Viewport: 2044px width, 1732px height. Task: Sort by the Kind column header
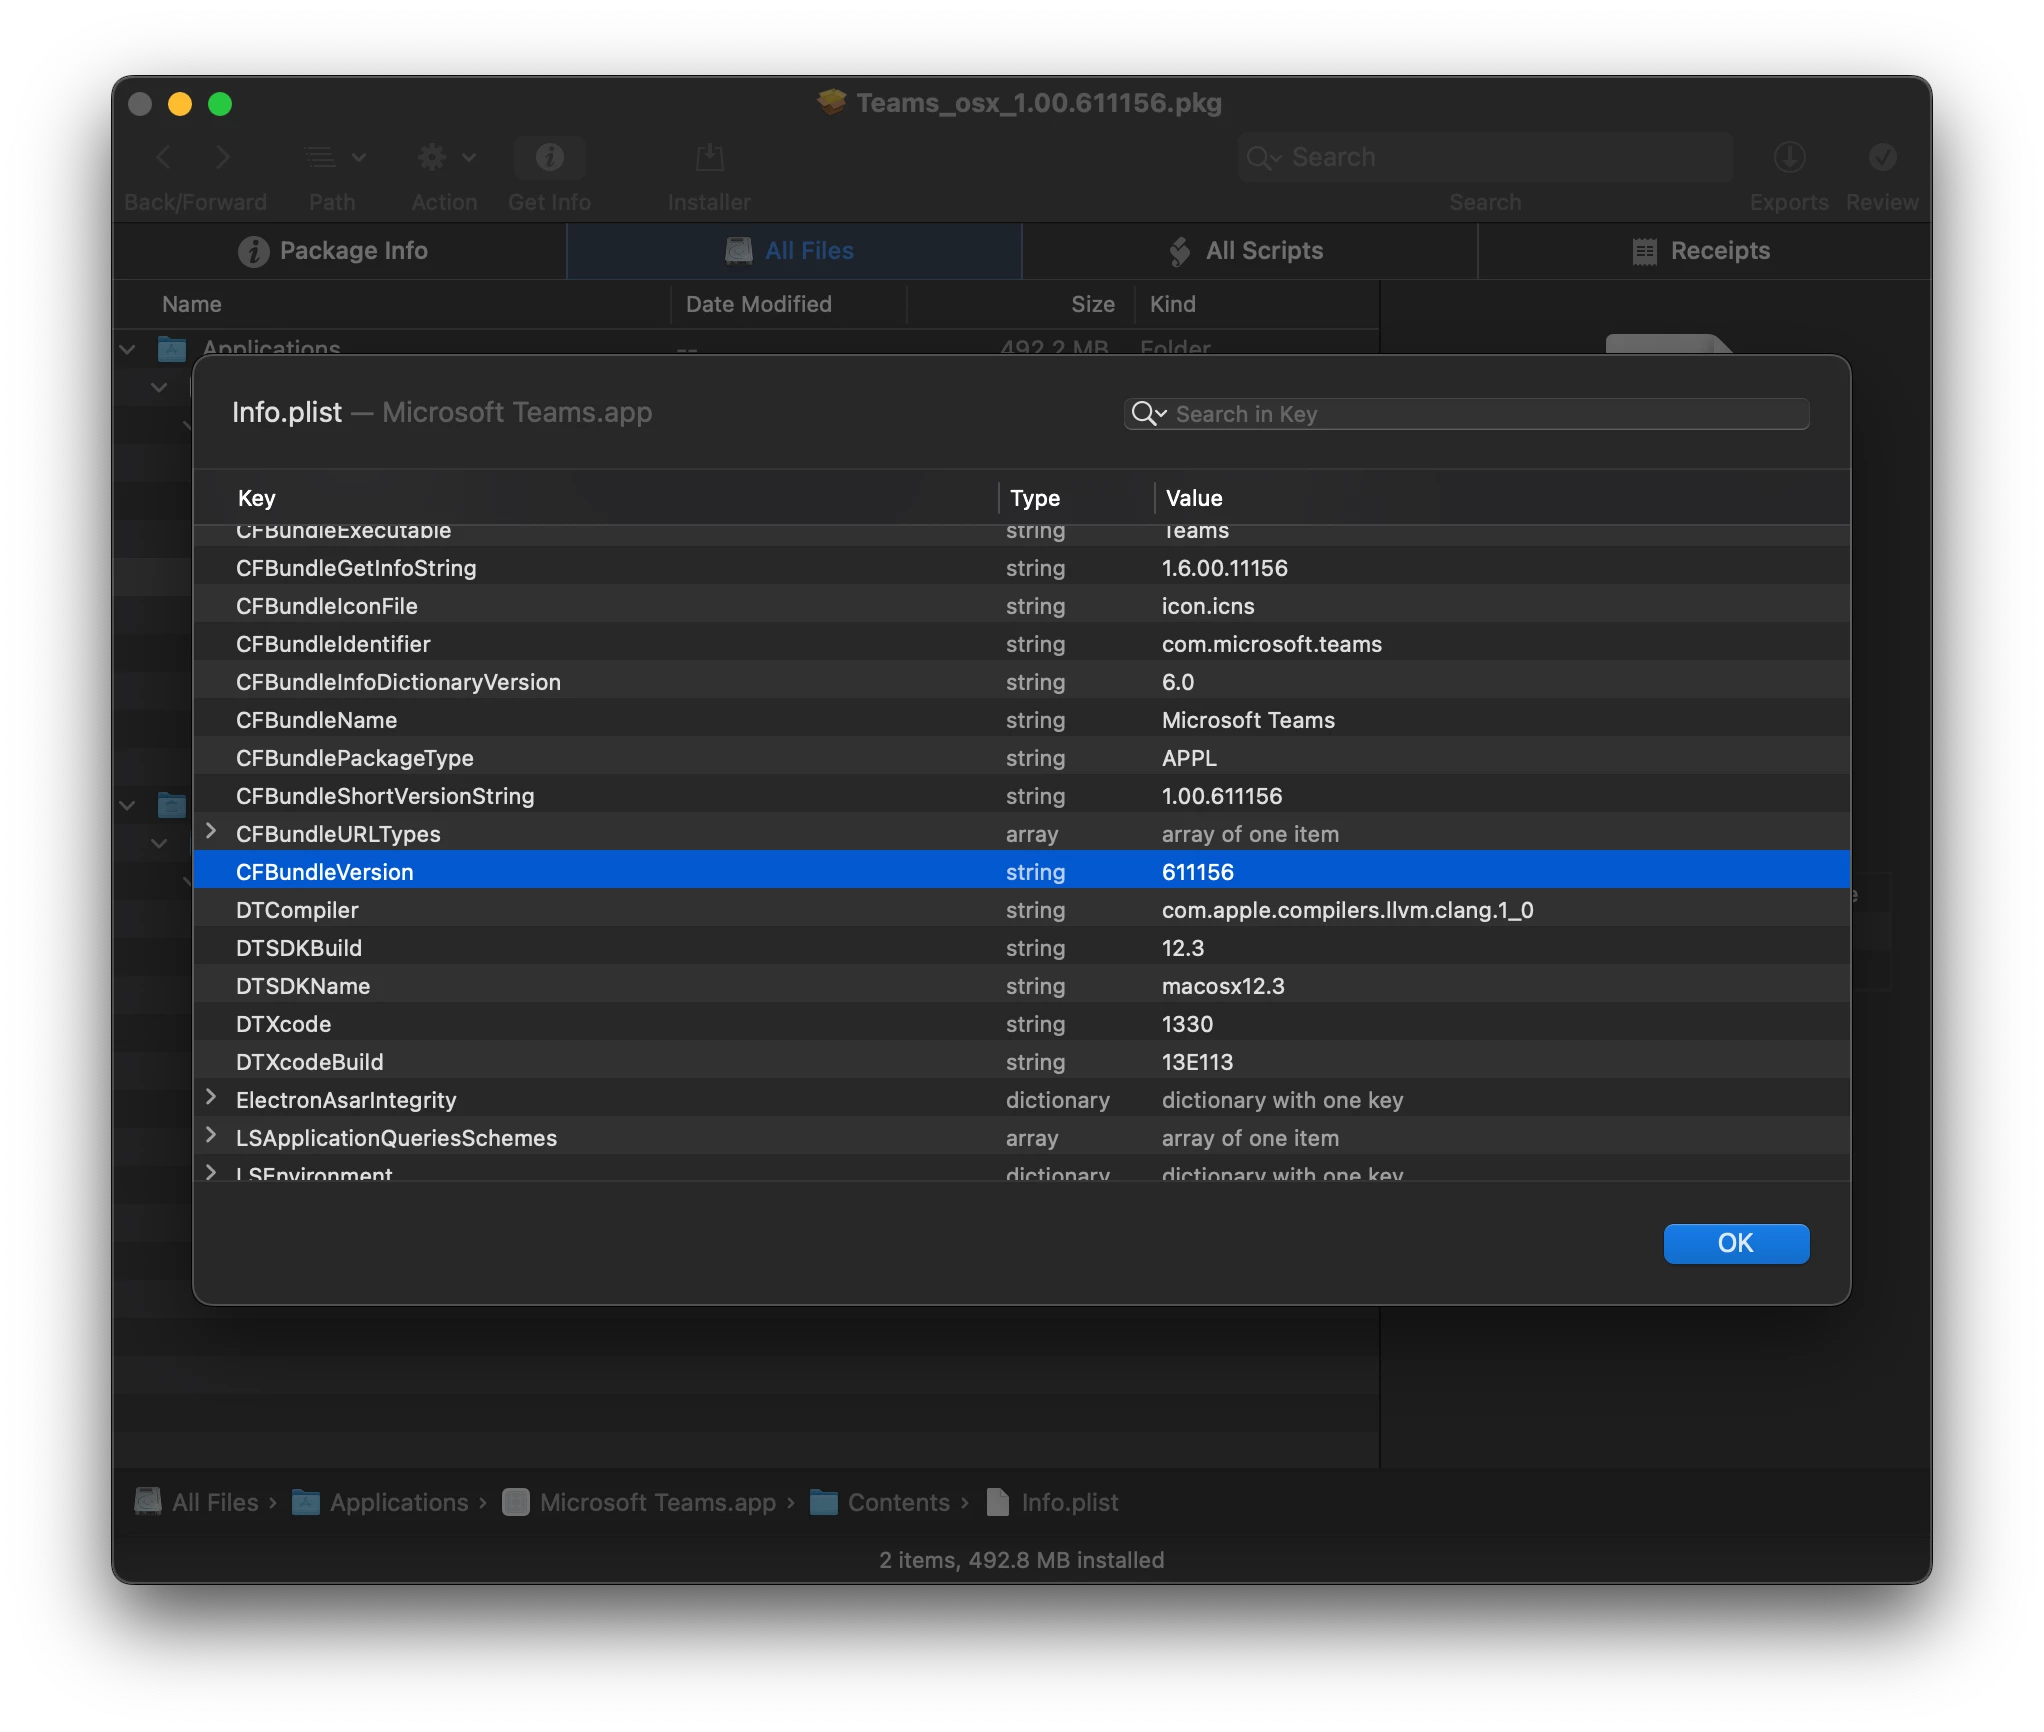point(1172,304)
